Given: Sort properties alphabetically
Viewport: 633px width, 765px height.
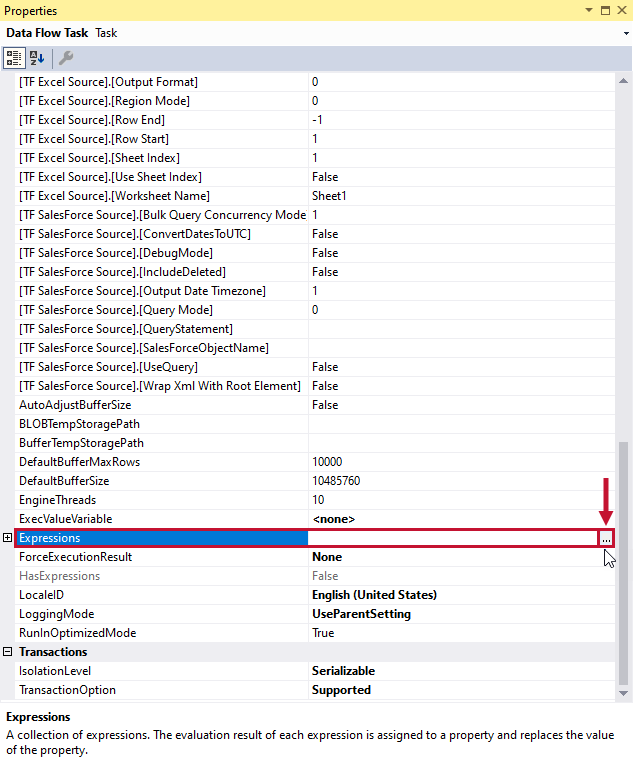Looking at the screenshot, I should point(37,58).
